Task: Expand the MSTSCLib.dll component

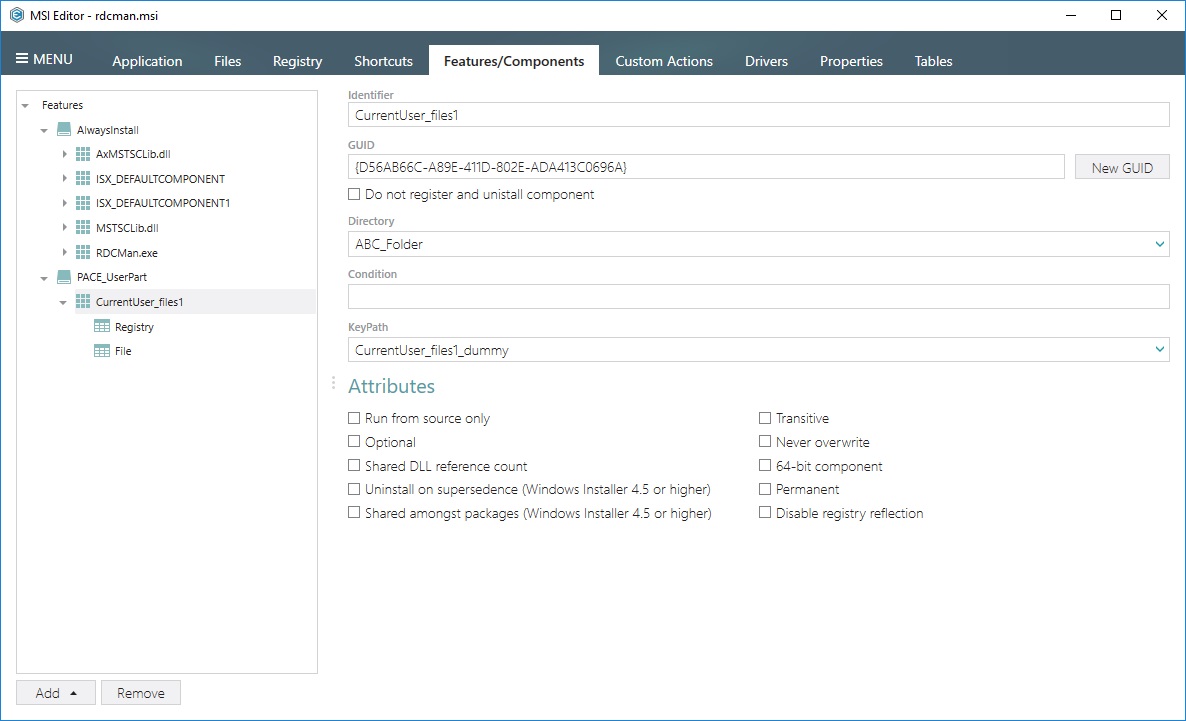Action: 64,228
